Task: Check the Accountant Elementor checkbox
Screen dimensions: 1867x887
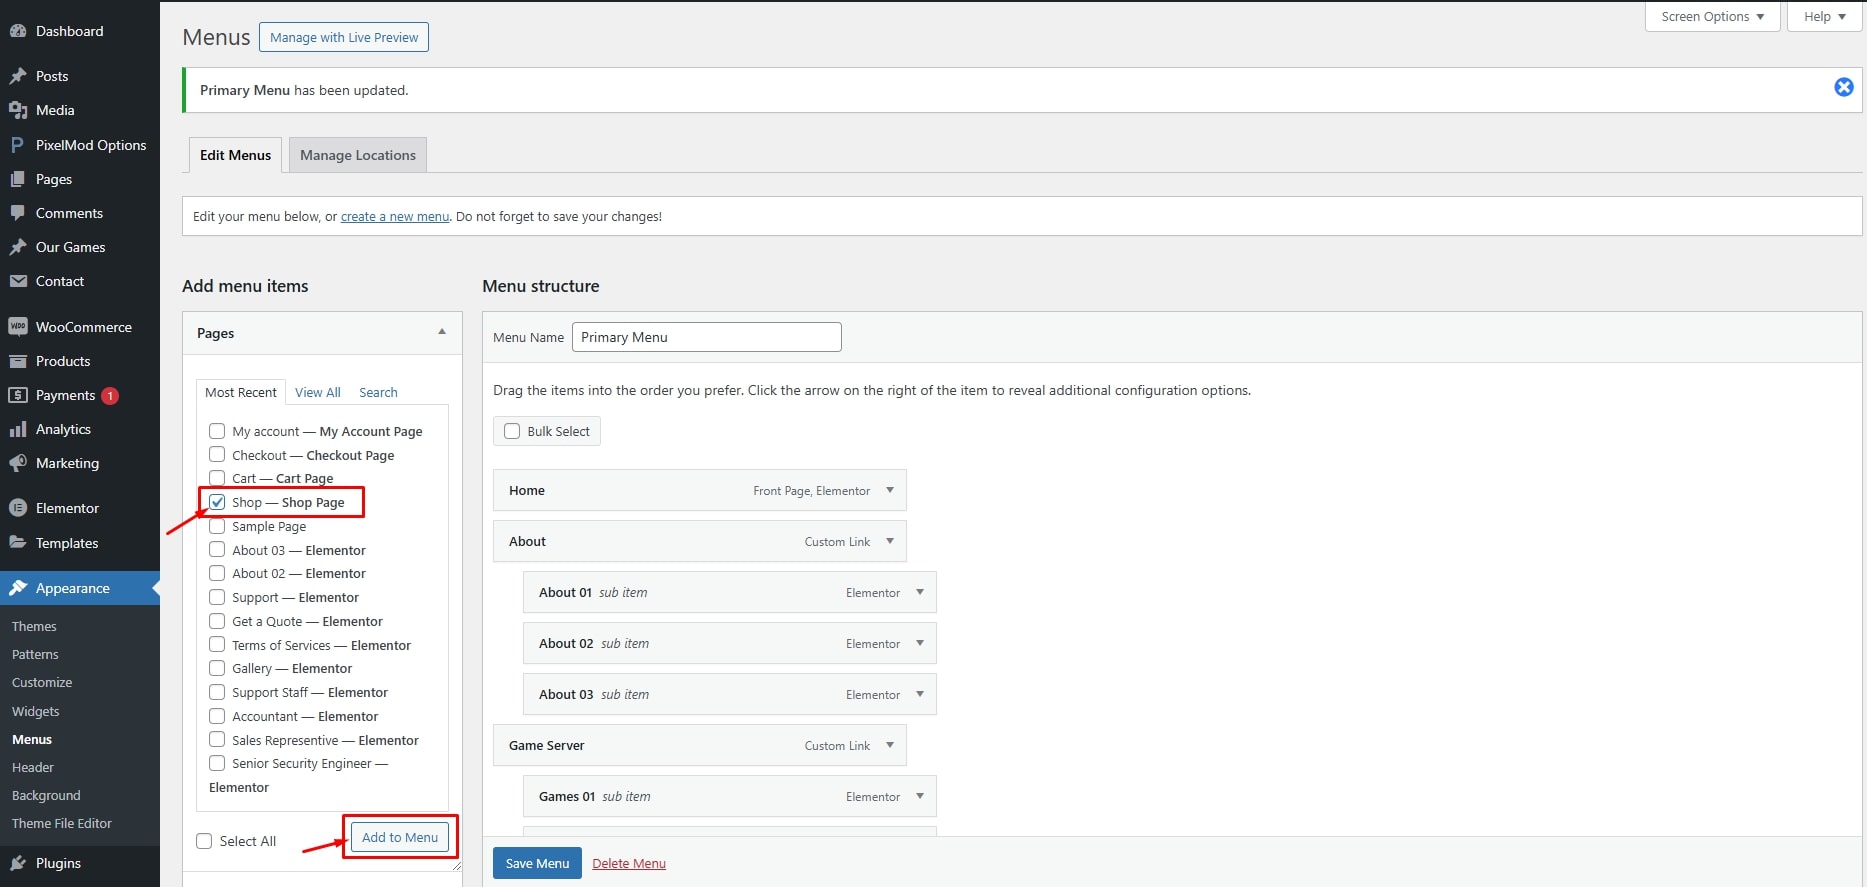Action: [217, 716]
